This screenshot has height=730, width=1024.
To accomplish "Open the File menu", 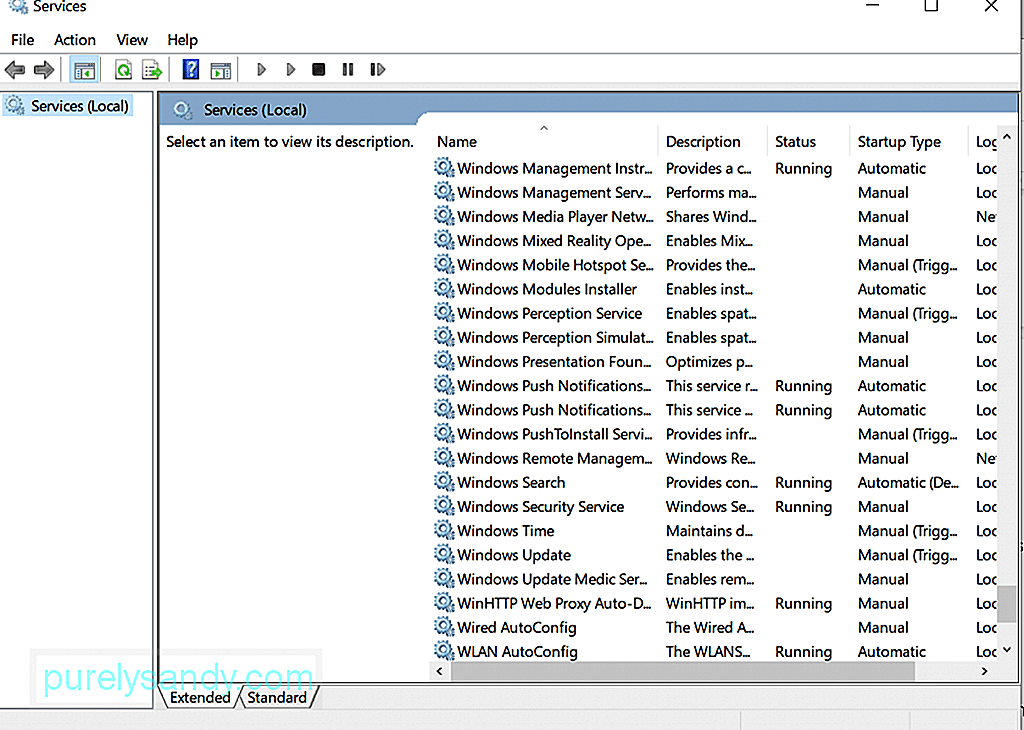I will coord(22,40).
